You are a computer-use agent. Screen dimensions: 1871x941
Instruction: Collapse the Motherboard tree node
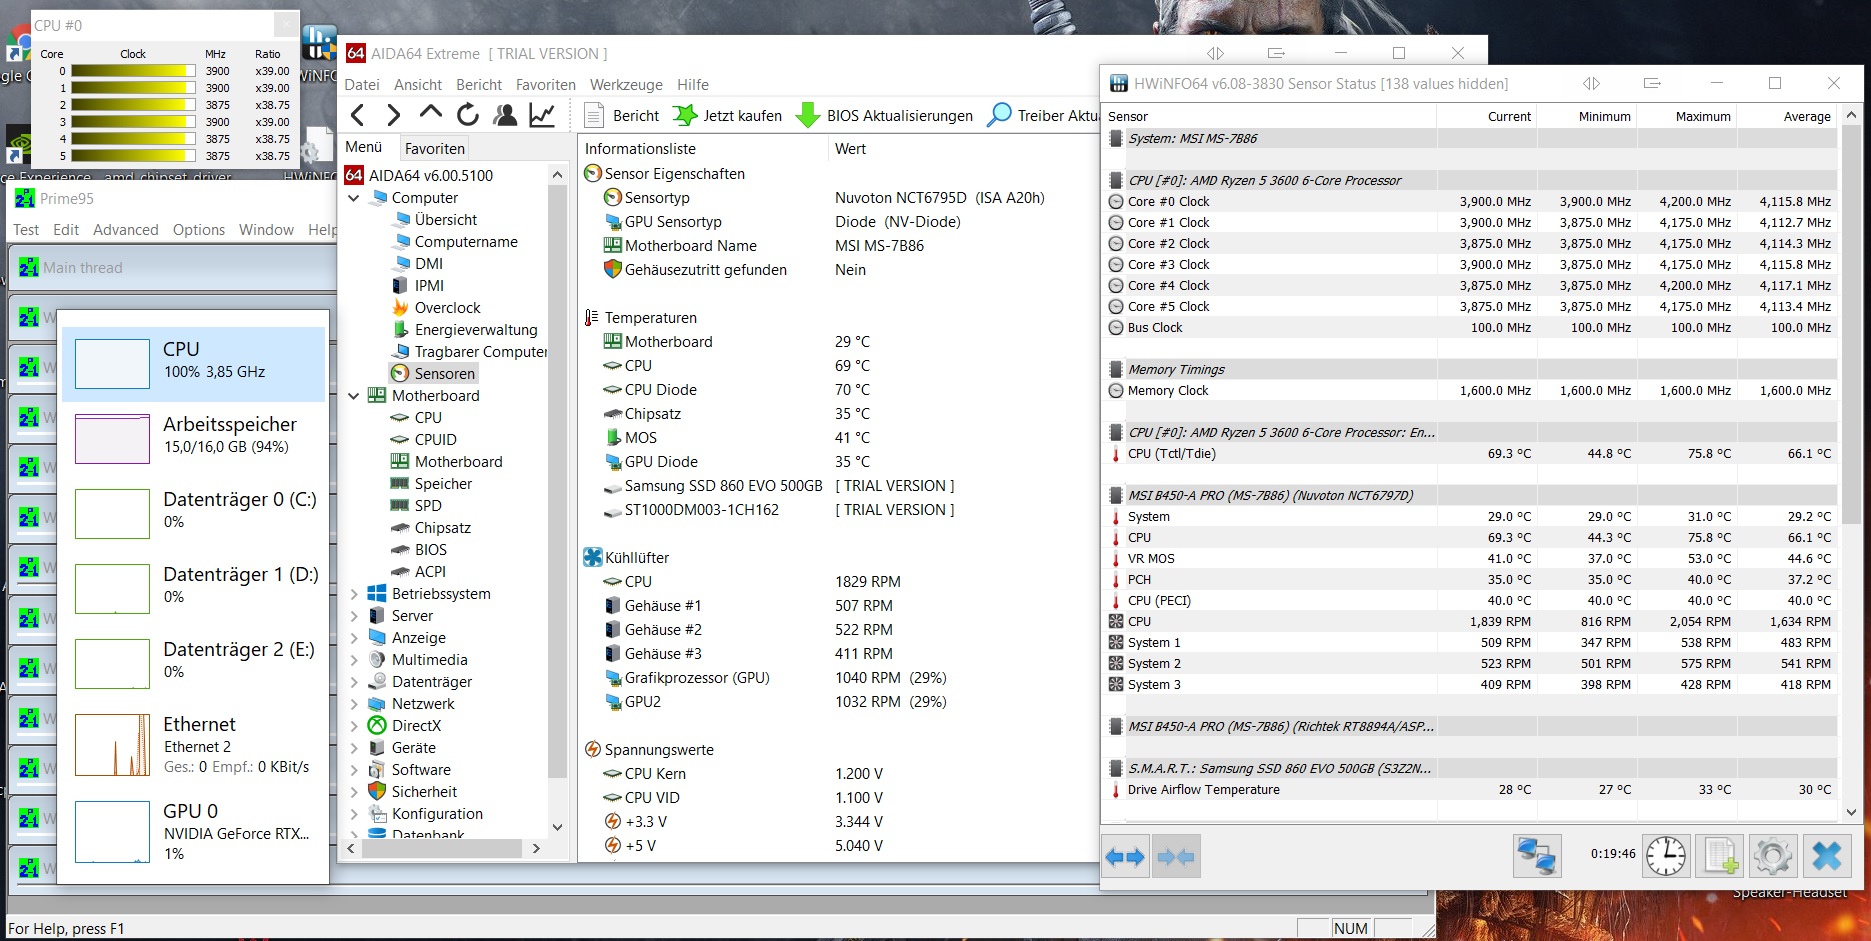tap(354, 396)
